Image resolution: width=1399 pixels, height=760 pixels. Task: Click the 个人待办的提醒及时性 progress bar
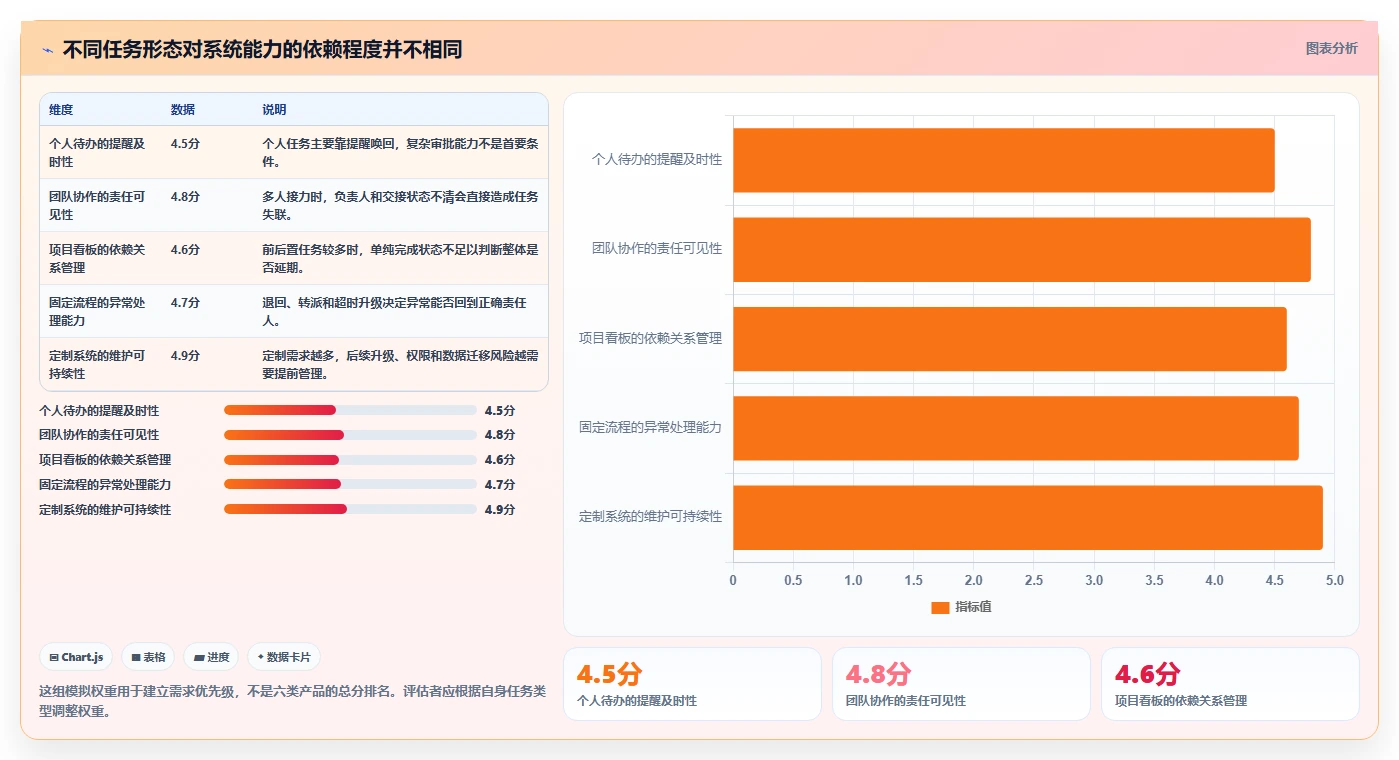pyautogui.click(x=350, y=410)
